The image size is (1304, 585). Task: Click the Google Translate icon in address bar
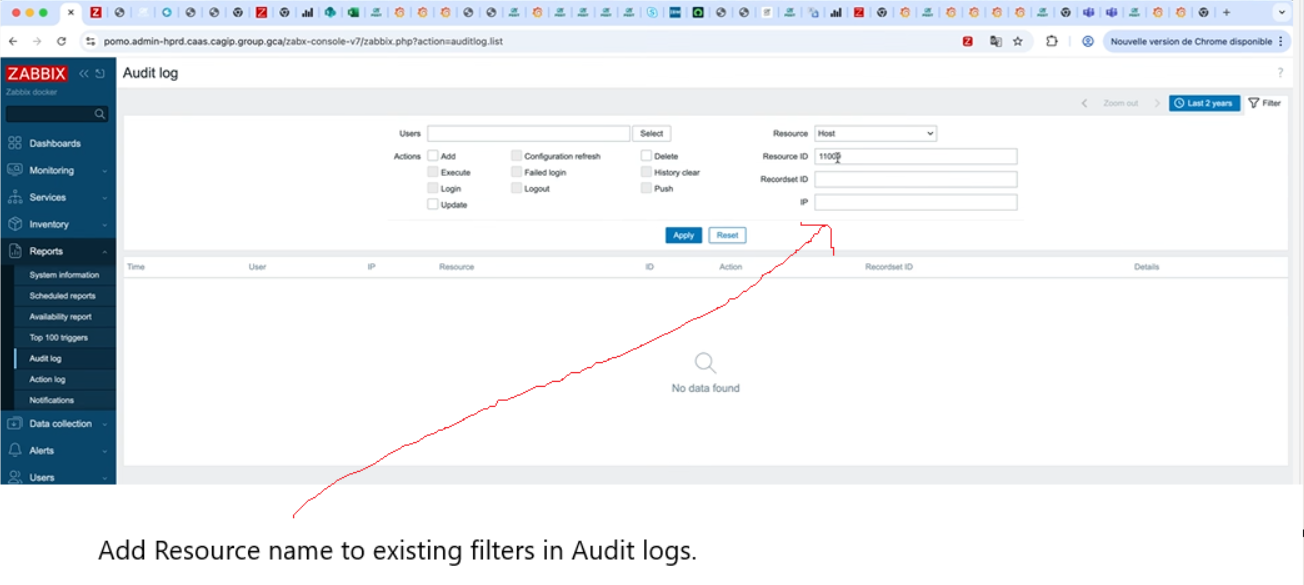[x=995, y=42]
